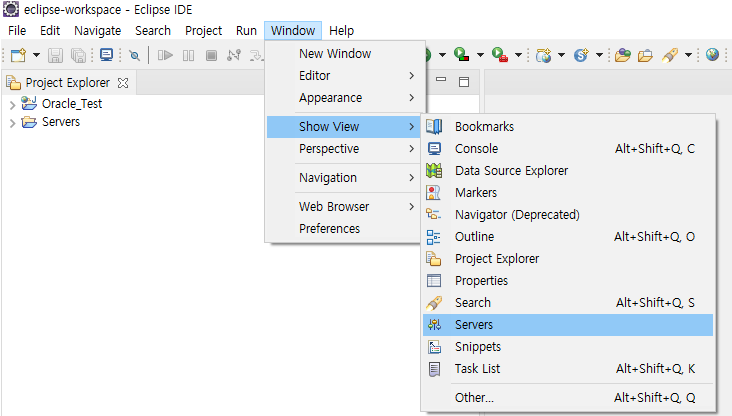Expand the Oracle_Test project node
Image resolution: width=732 pixels, height=416 pixels.
tap(13, 105)
